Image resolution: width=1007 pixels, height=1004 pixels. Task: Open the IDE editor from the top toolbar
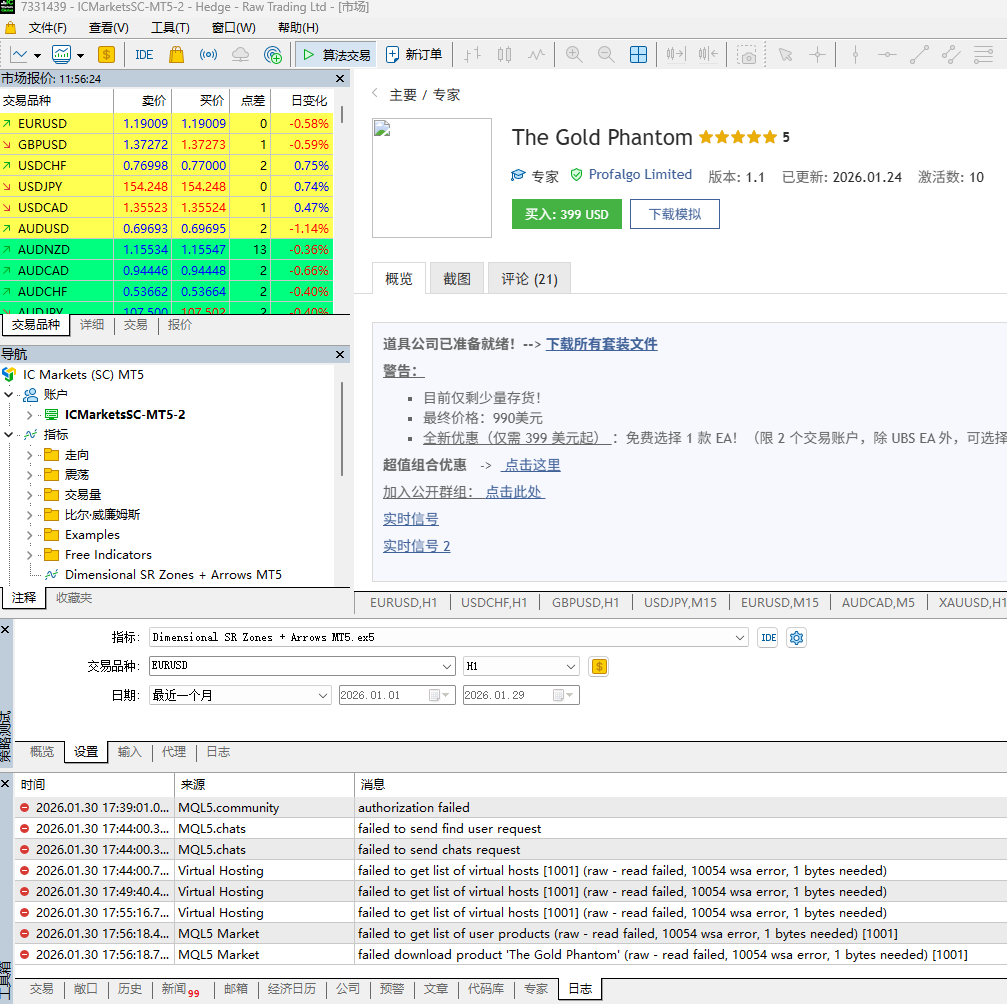144,55
